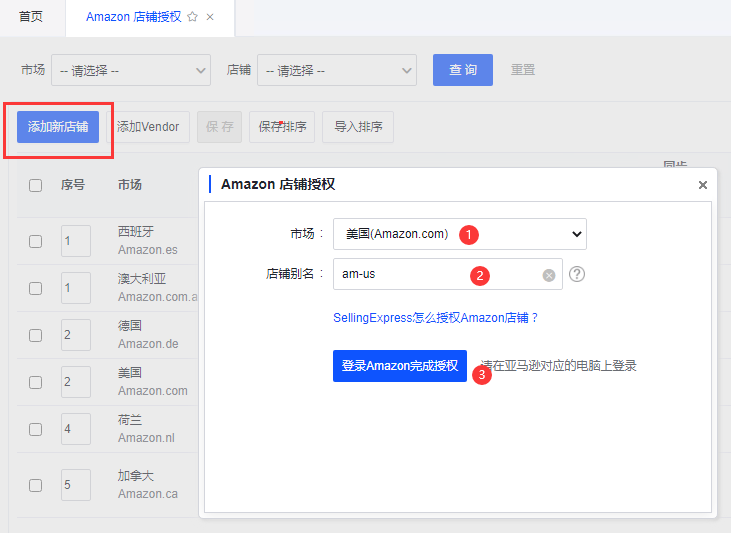Check the 西班牙 Amazon.es row checkbox
The image size is (731, 533).
pos(35,241)
